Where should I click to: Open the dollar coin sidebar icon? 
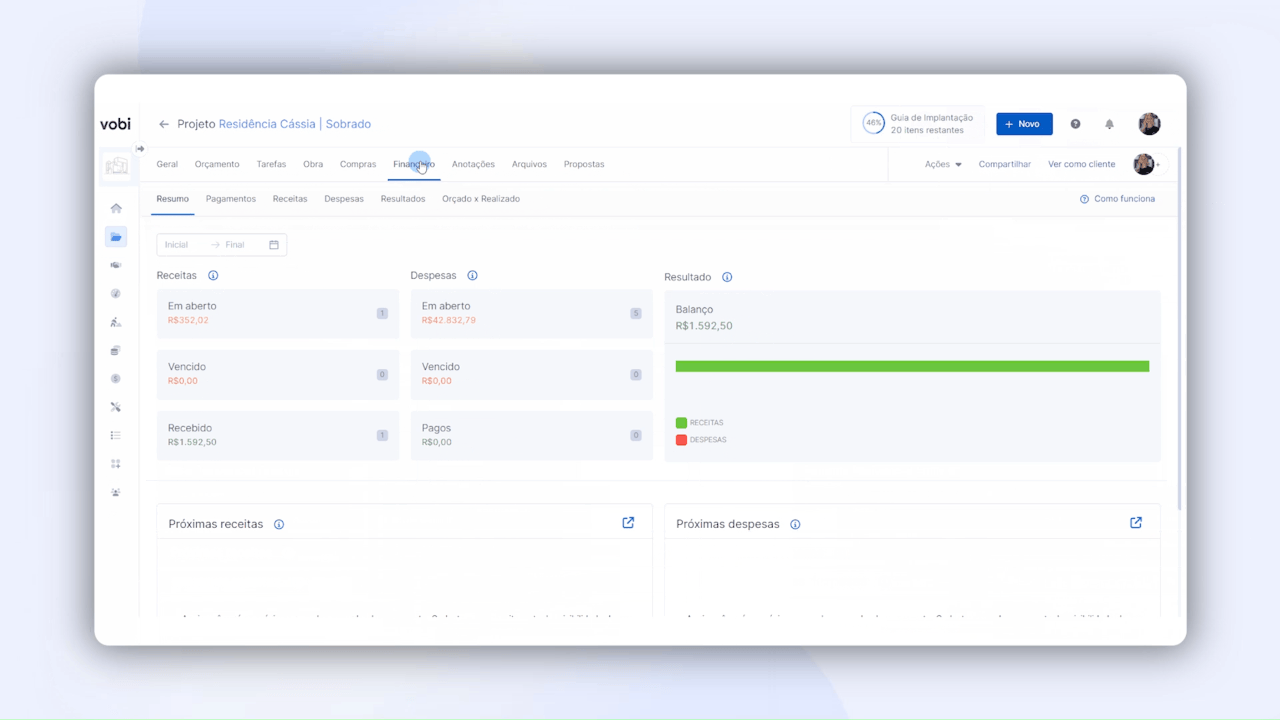[116, 379]
